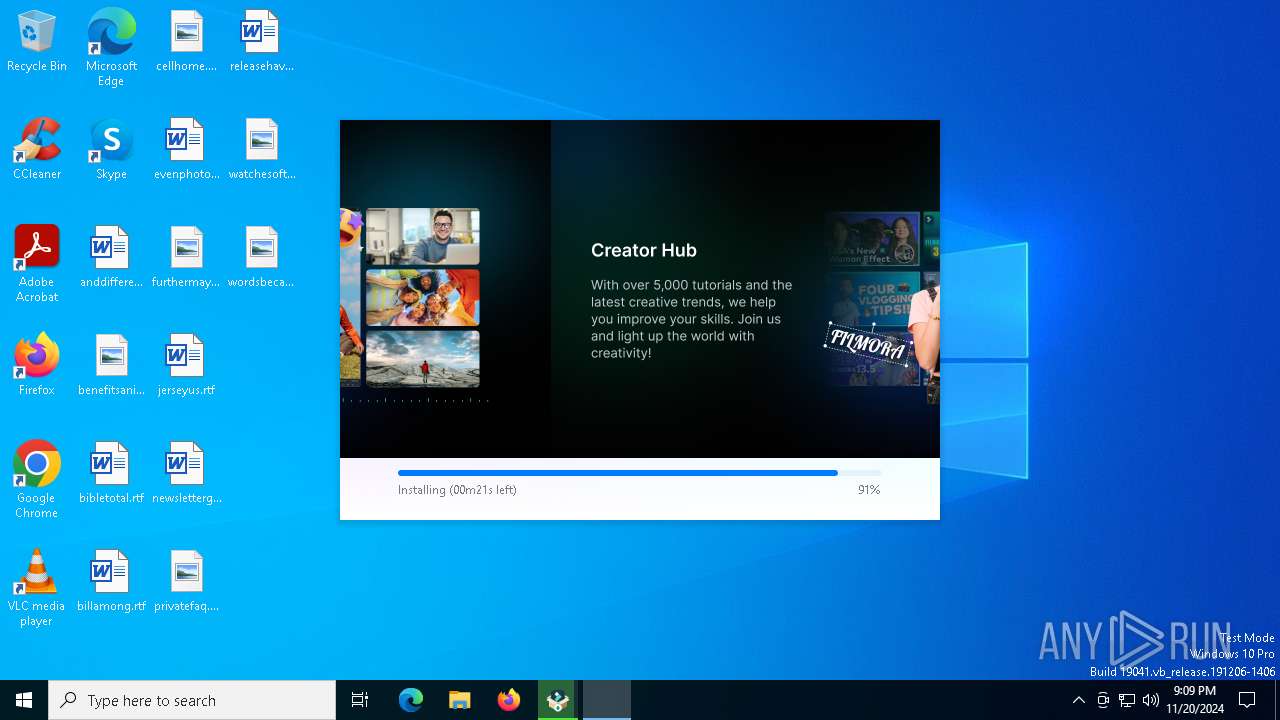
Task: Open the CCleaner desktop shortcut
Action: (37, 150)
